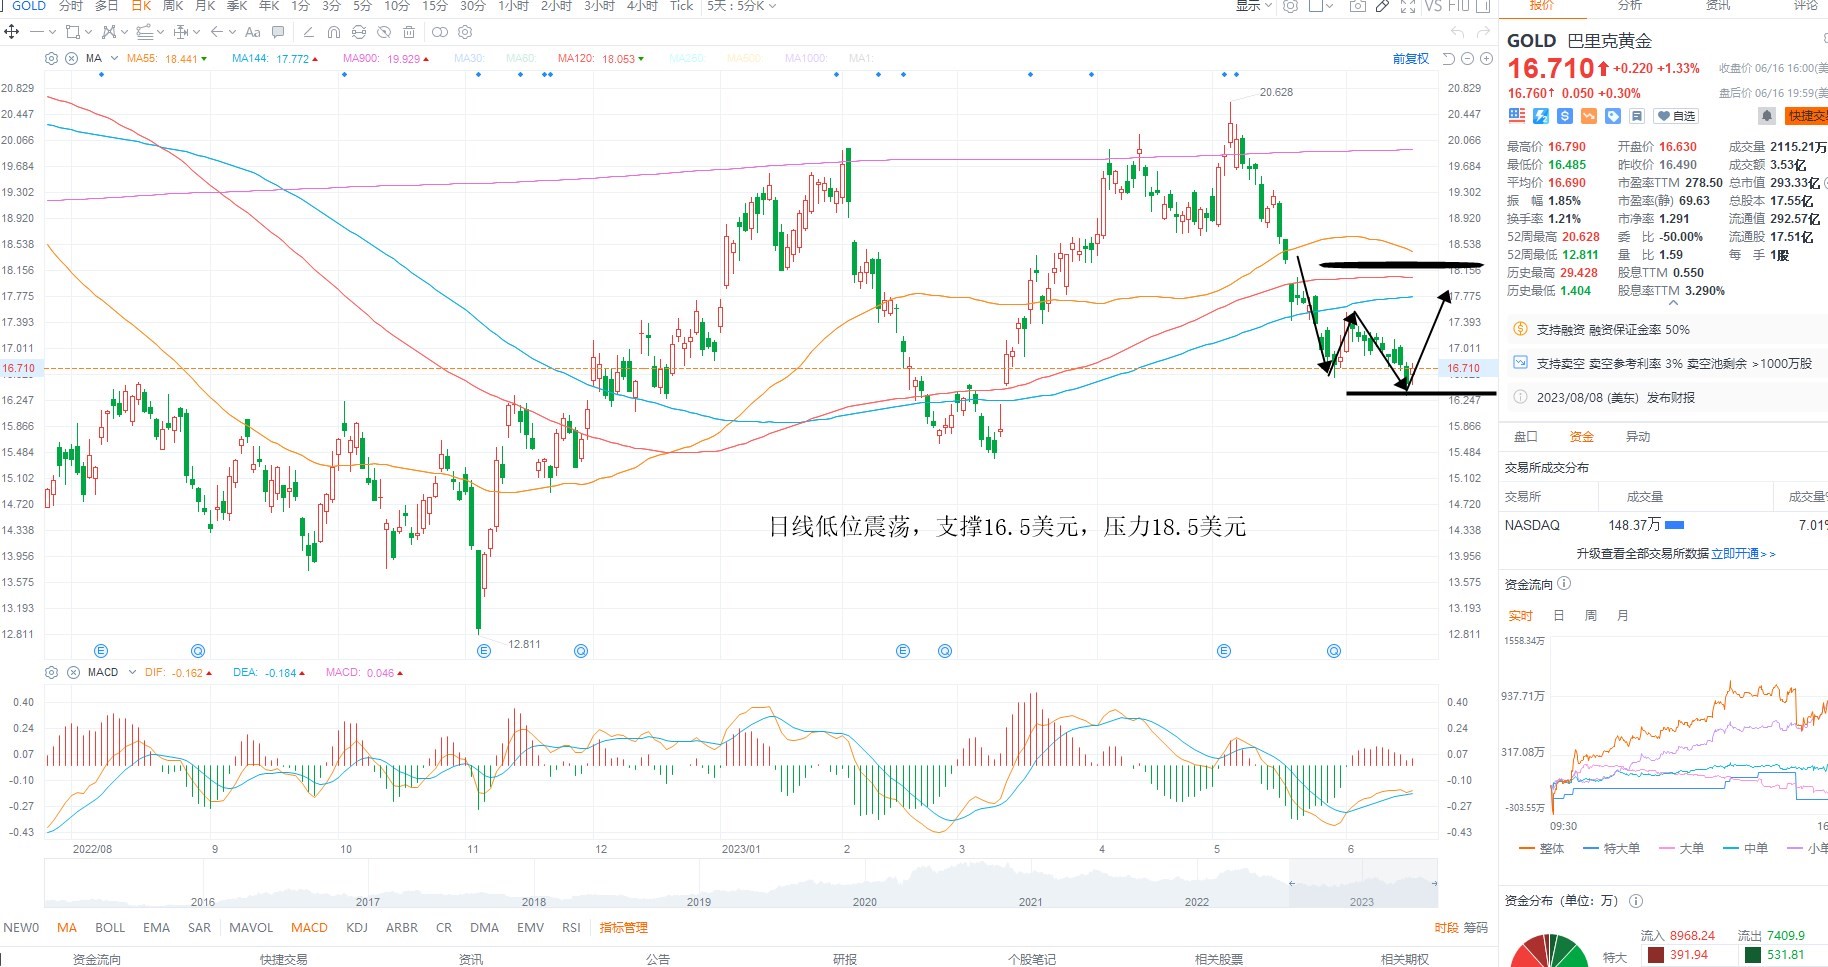Take a chart screenshot with camera icon
The width and height of the screenshot is (1828, 967).
coord(1357,6)
